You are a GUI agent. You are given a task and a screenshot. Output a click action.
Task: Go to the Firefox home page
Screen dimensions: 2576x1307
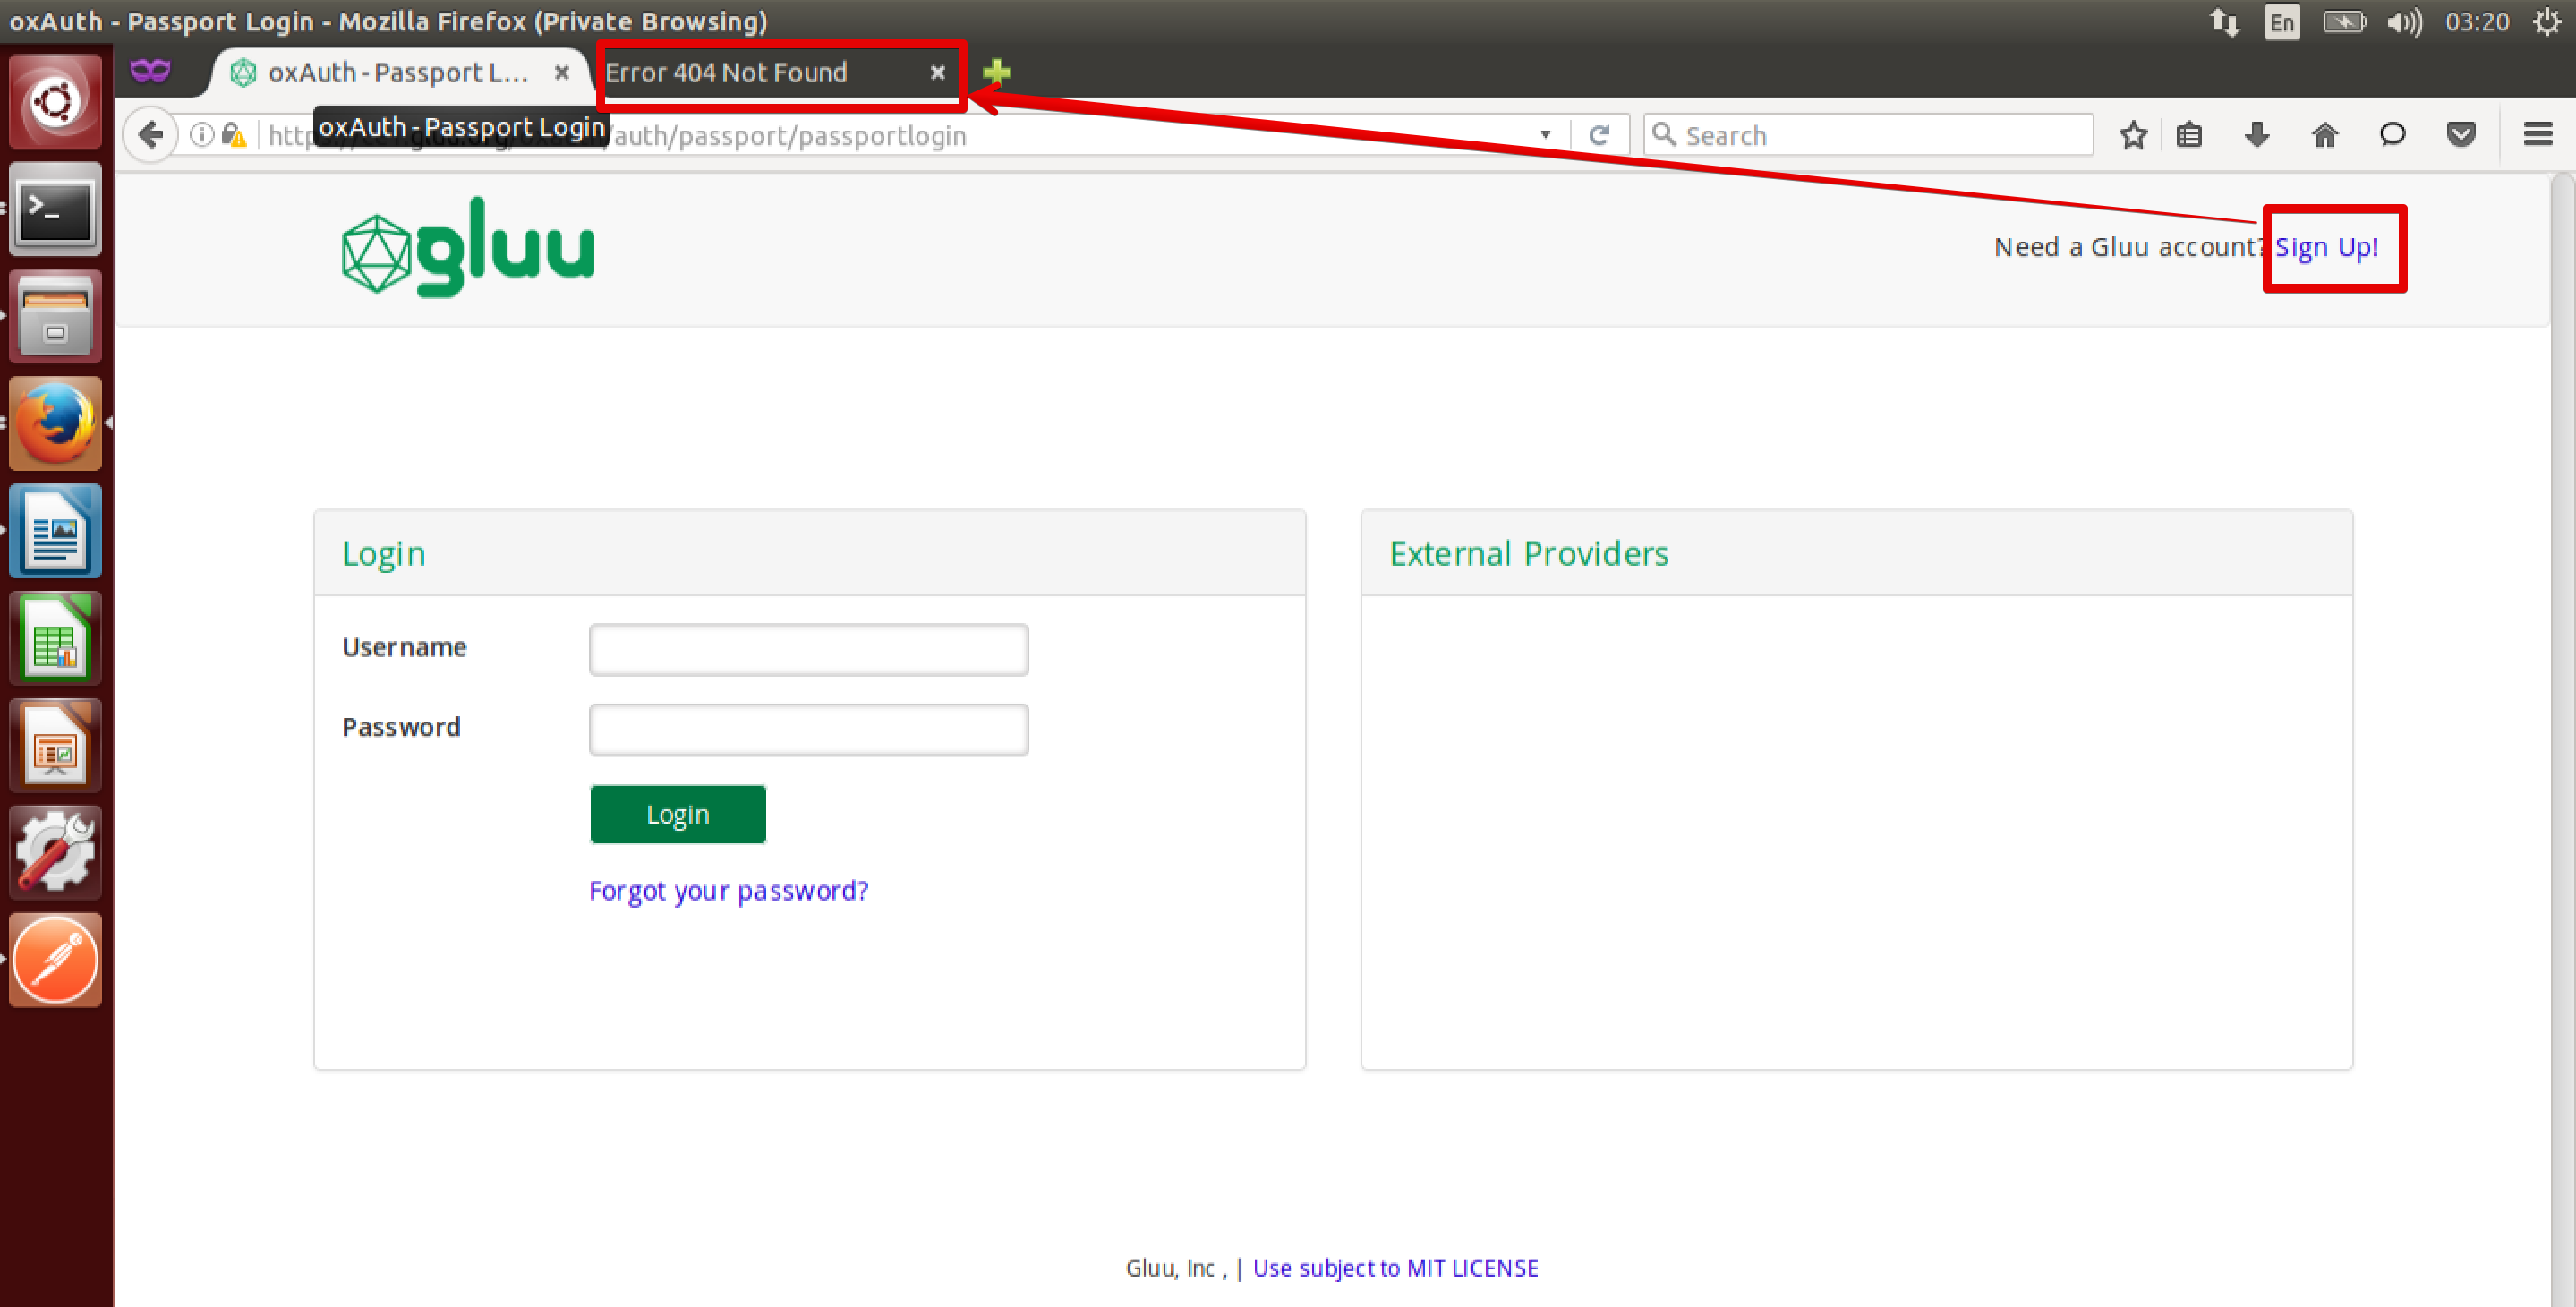(x=2325, y=134)
